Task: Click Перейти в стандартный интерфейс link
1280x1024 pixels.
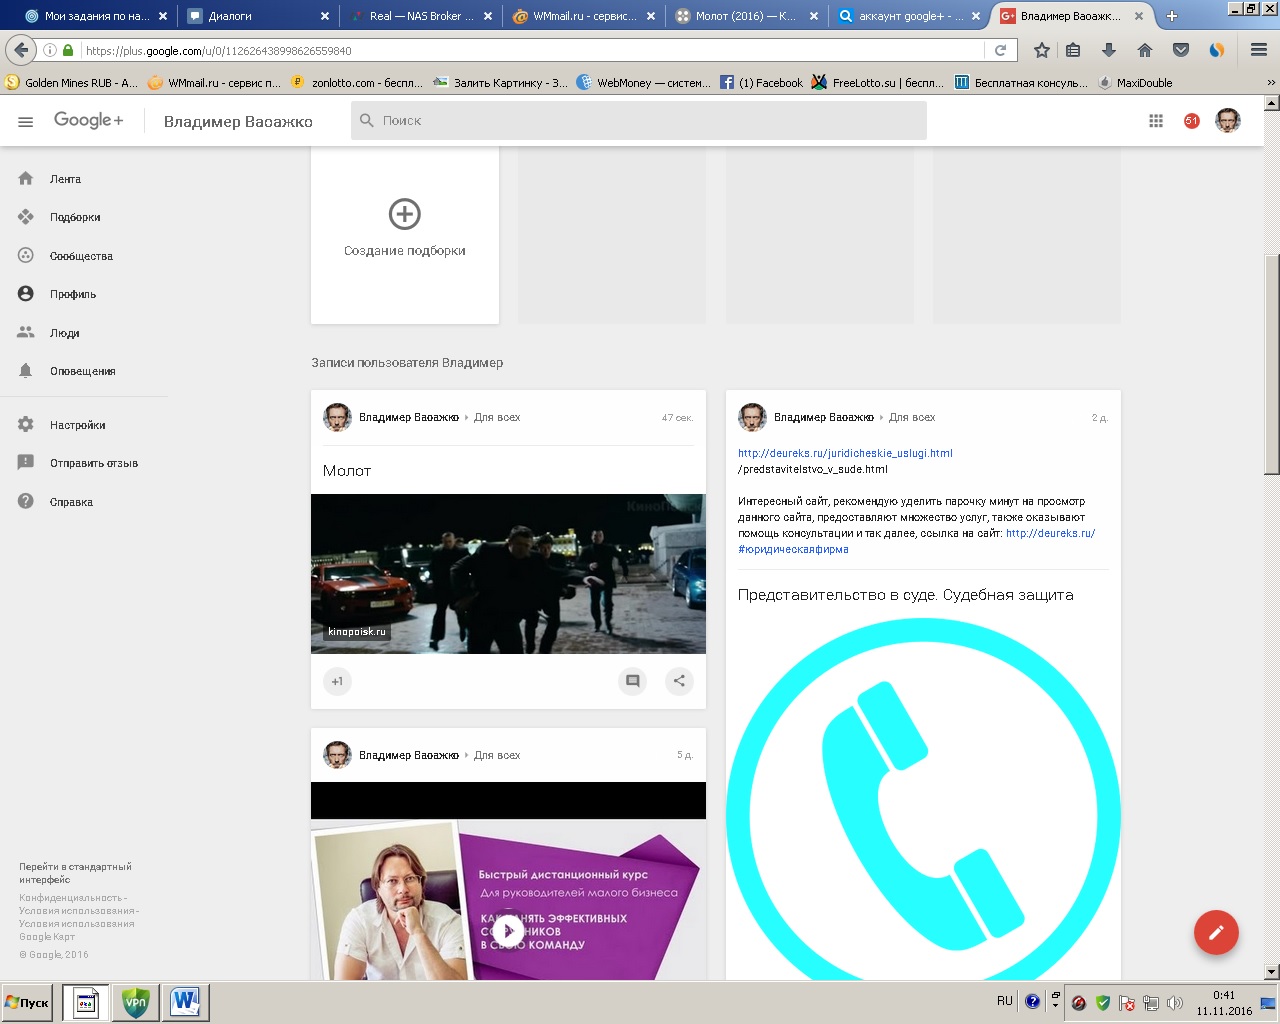Action: pos(75,873)
